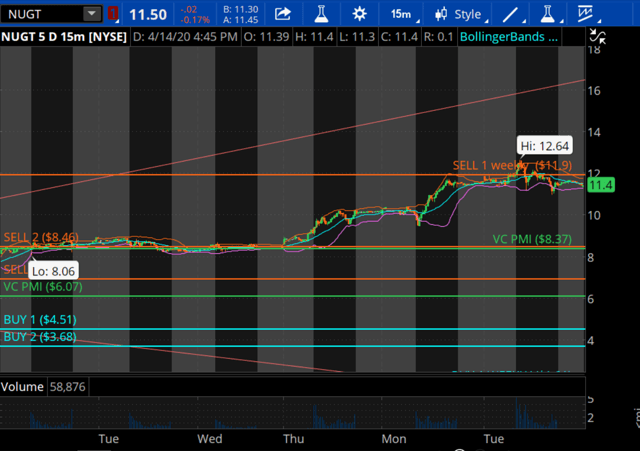Screen dimensions: 640x451
Task: Open the NUGT symbol dropdown arrow
Action: coord(92,14)
